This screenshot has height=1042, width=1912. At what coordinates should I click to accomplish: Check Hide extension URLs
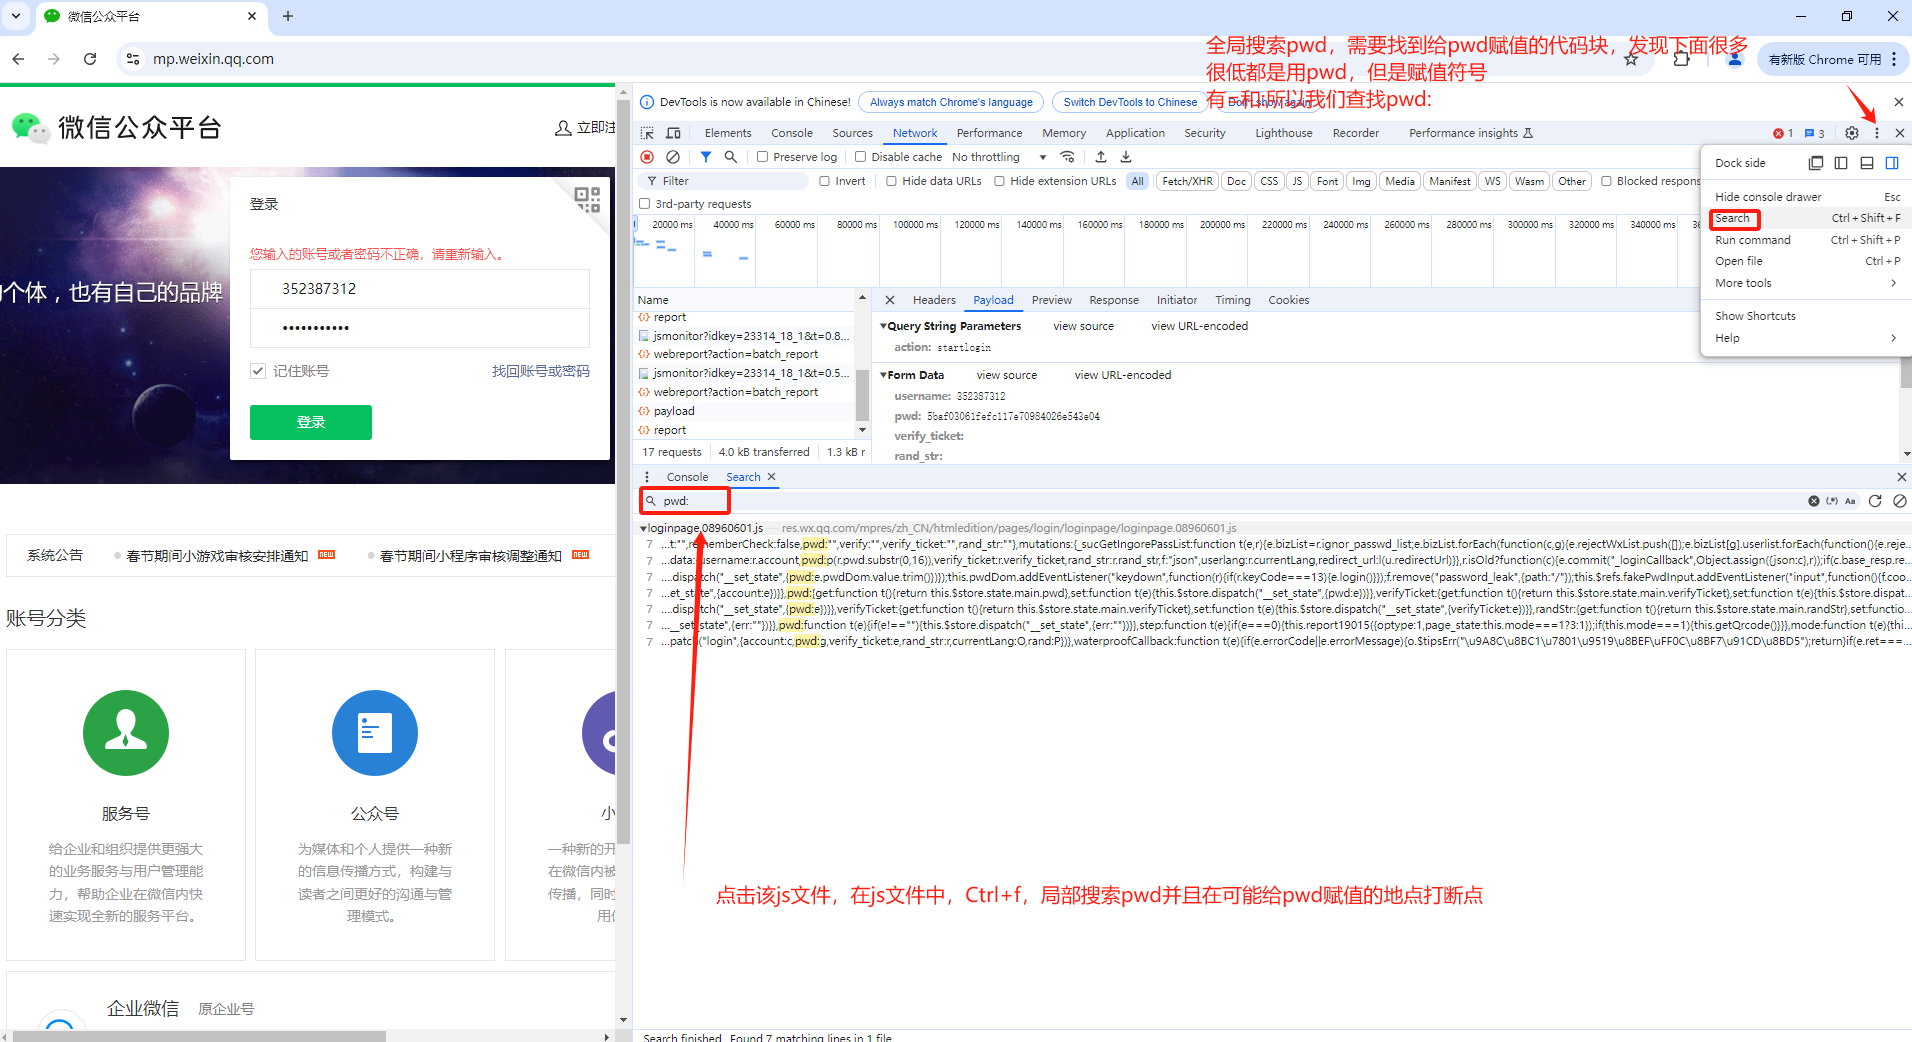tap(999, 181)
